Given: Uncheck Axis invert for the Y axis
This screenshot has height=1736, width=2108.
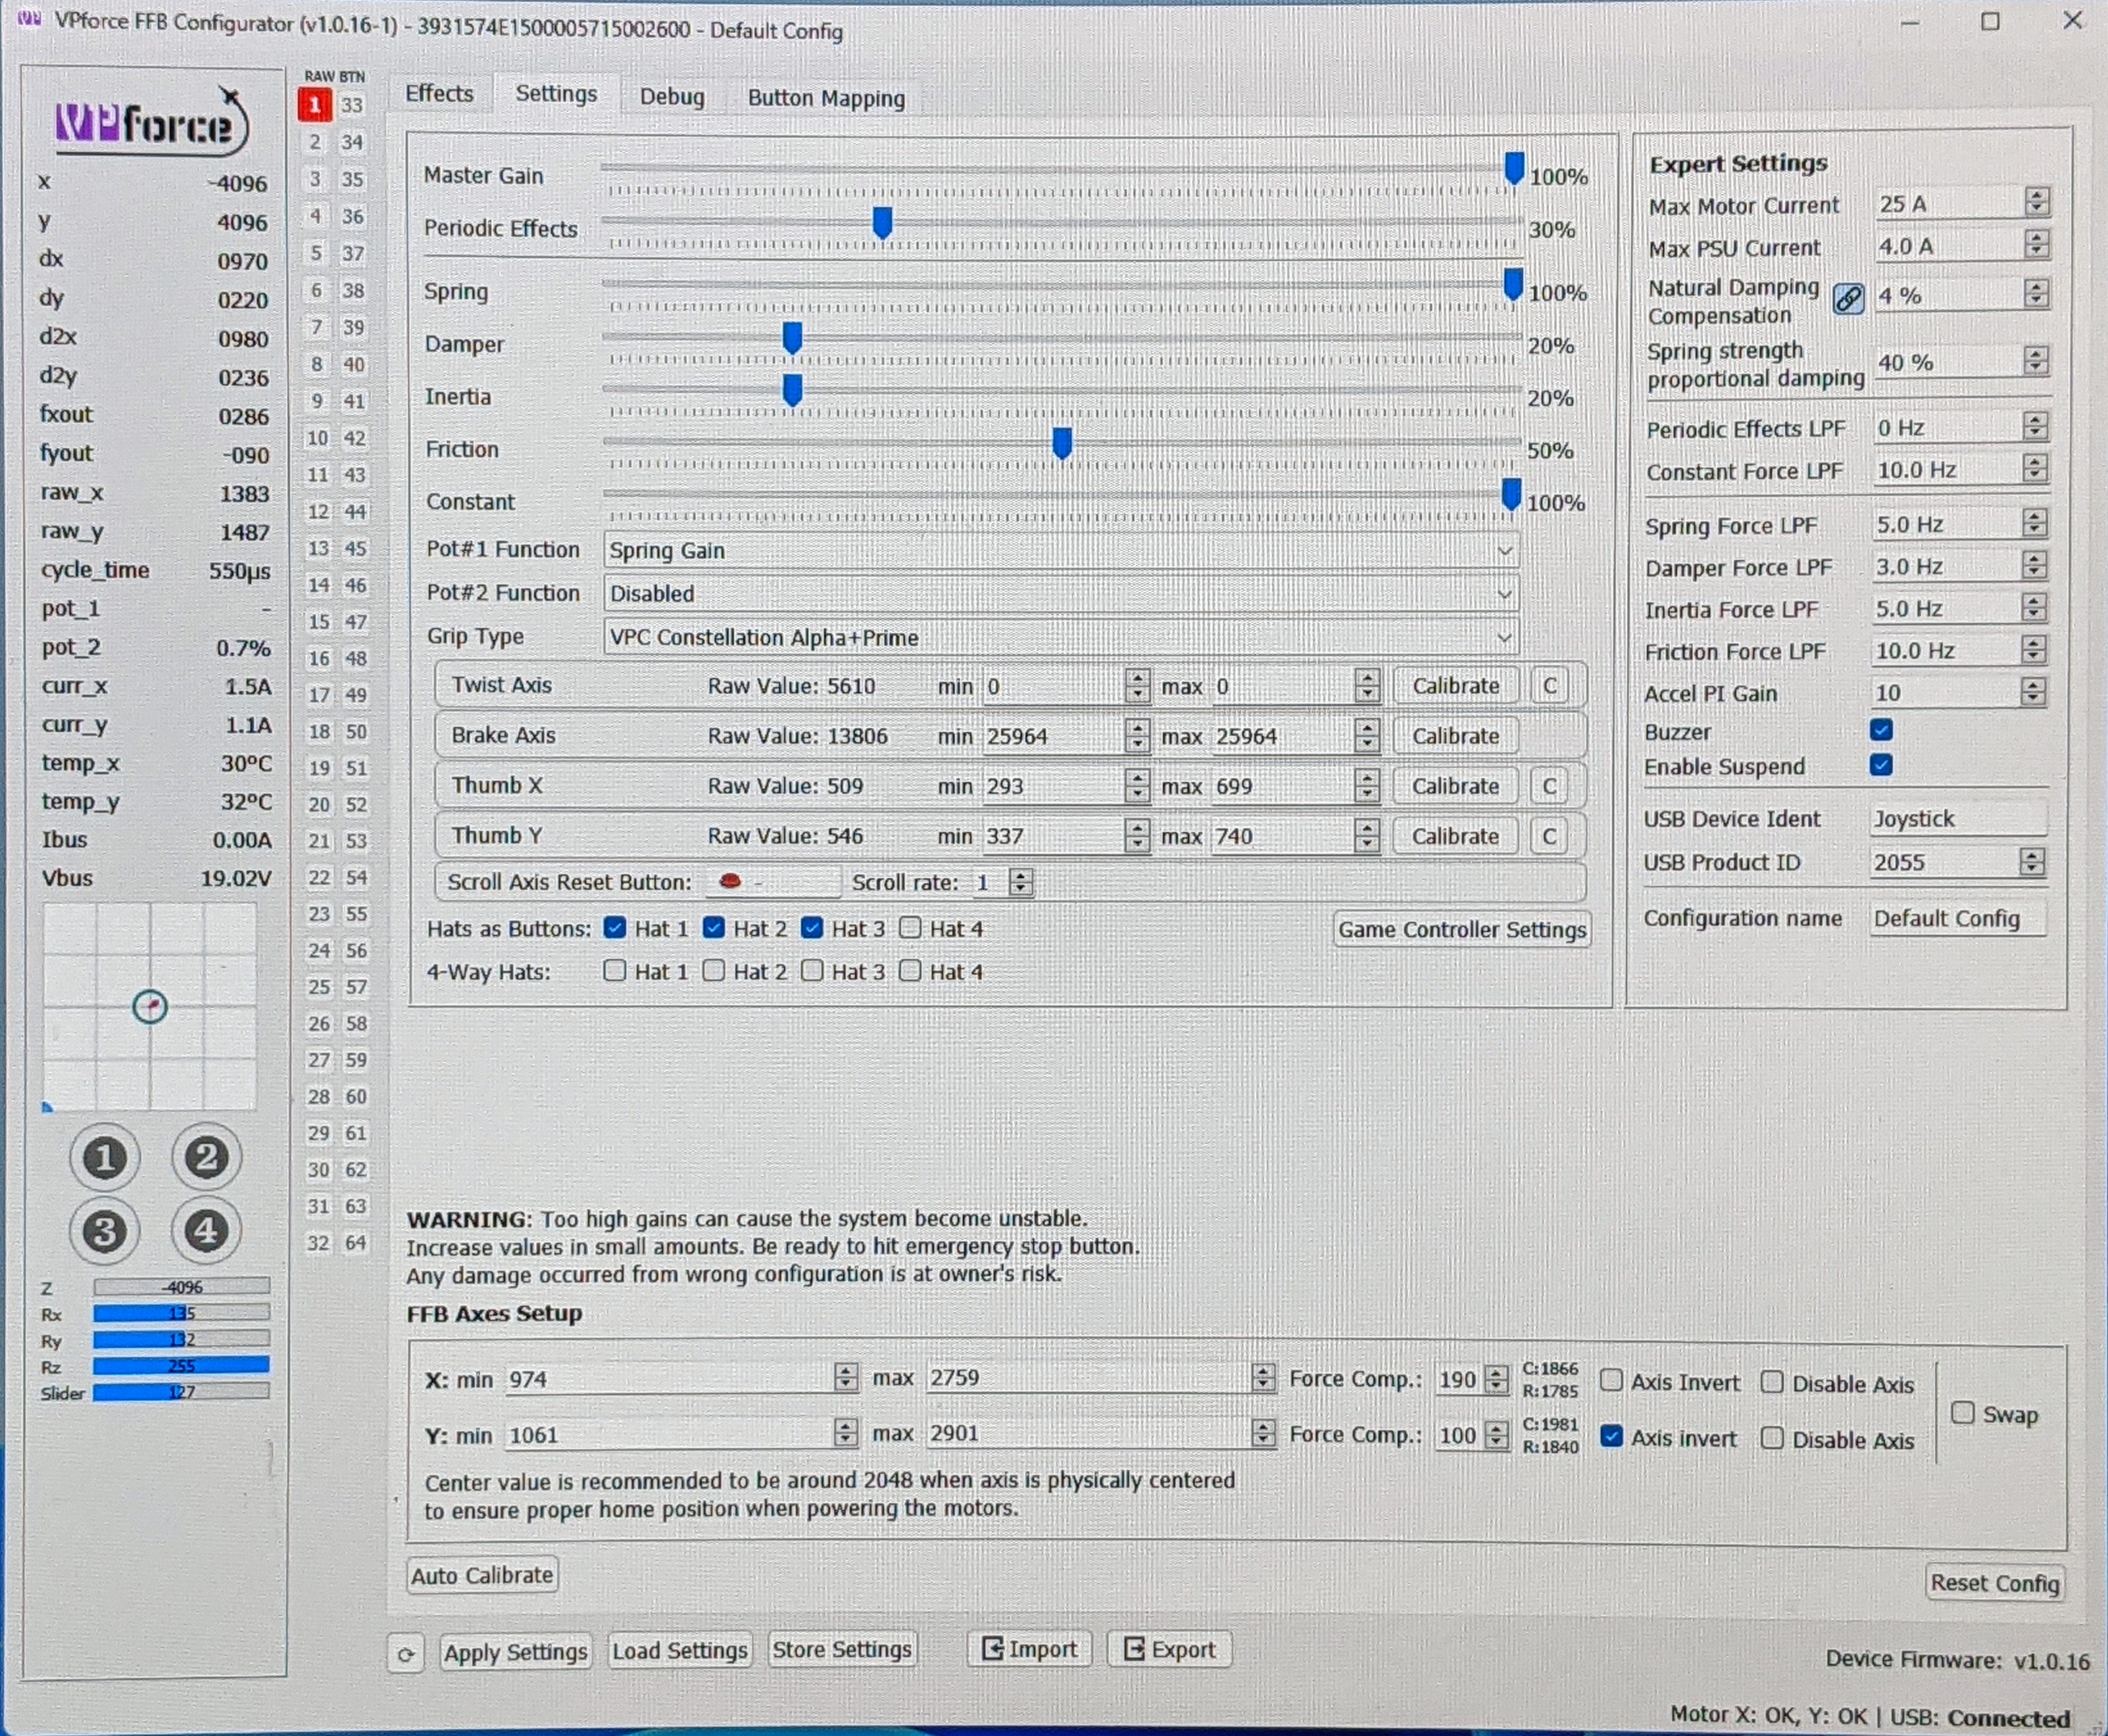Looking at the screenshot, I should pyautogui.click(x=1612, y=1437).
